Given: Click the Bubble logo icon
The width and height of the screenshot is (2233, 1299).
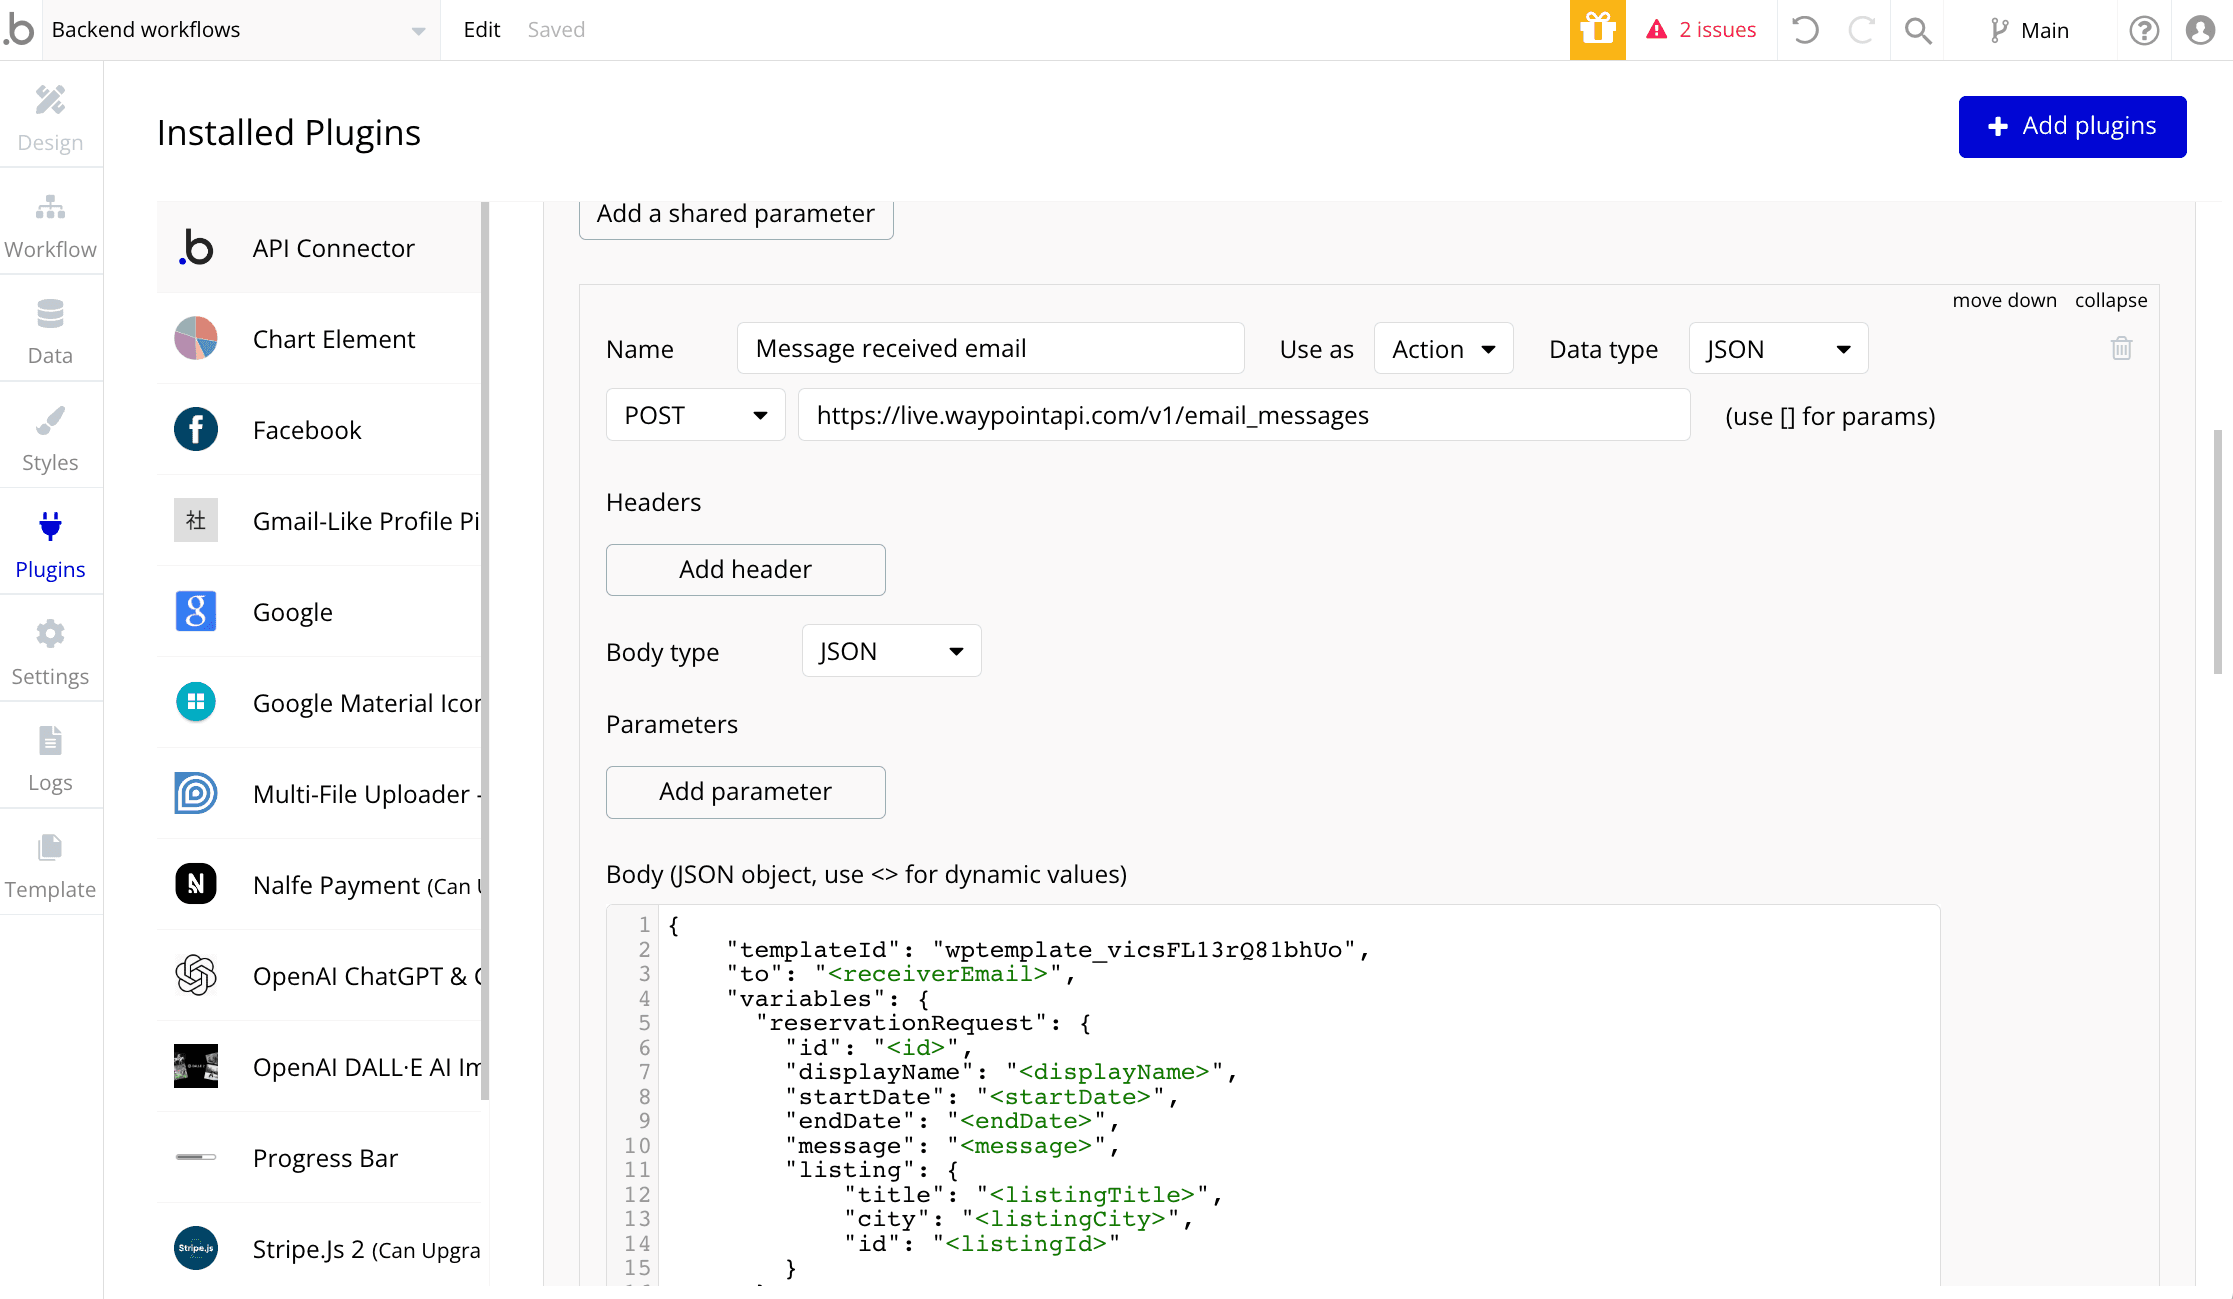Looking at the screenshot, I should click(20, 30).
